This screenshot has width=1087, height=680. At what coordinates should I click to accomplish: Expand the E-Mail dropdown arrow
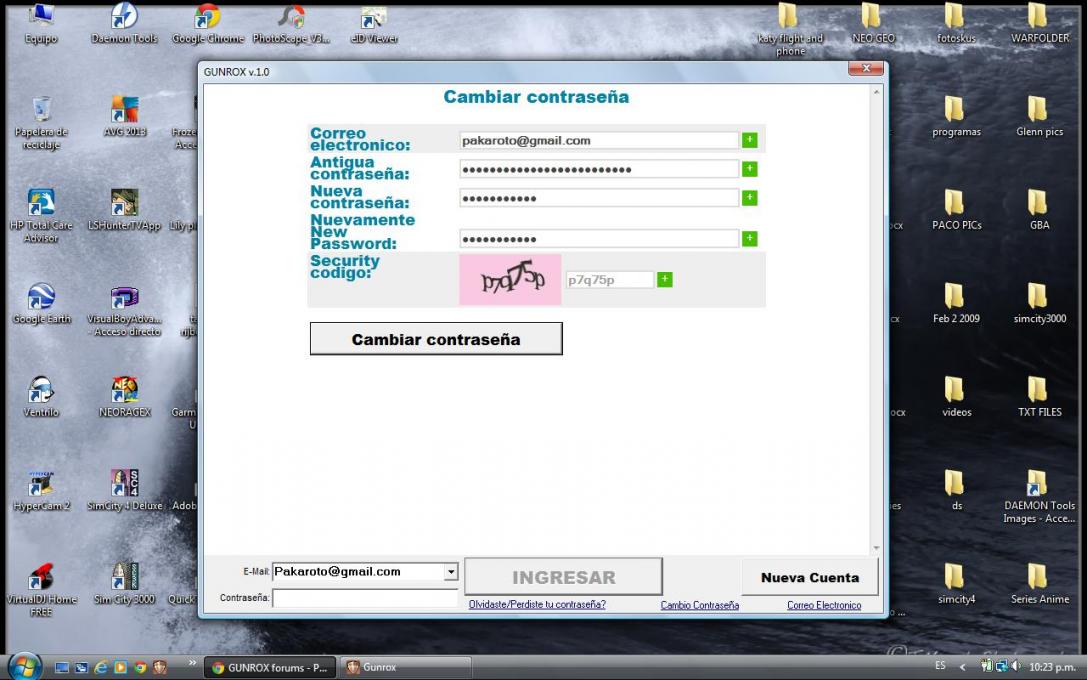[451, 572]
